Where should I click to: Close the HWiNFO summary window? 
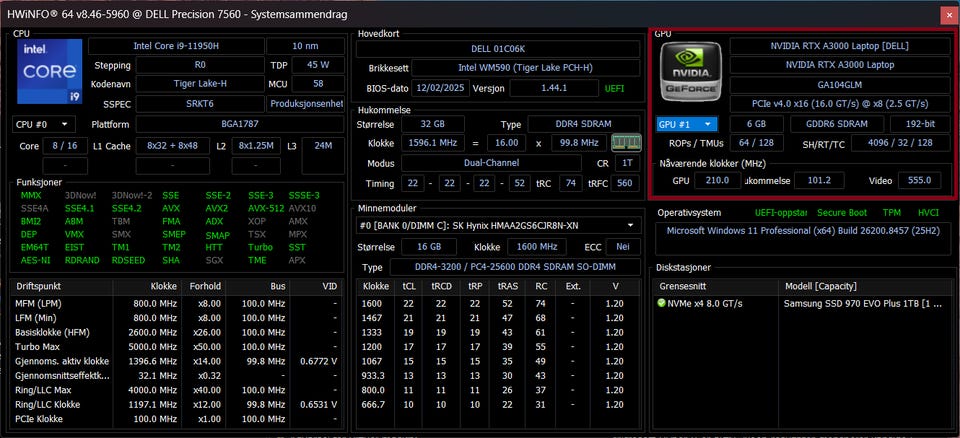point(947,15)
